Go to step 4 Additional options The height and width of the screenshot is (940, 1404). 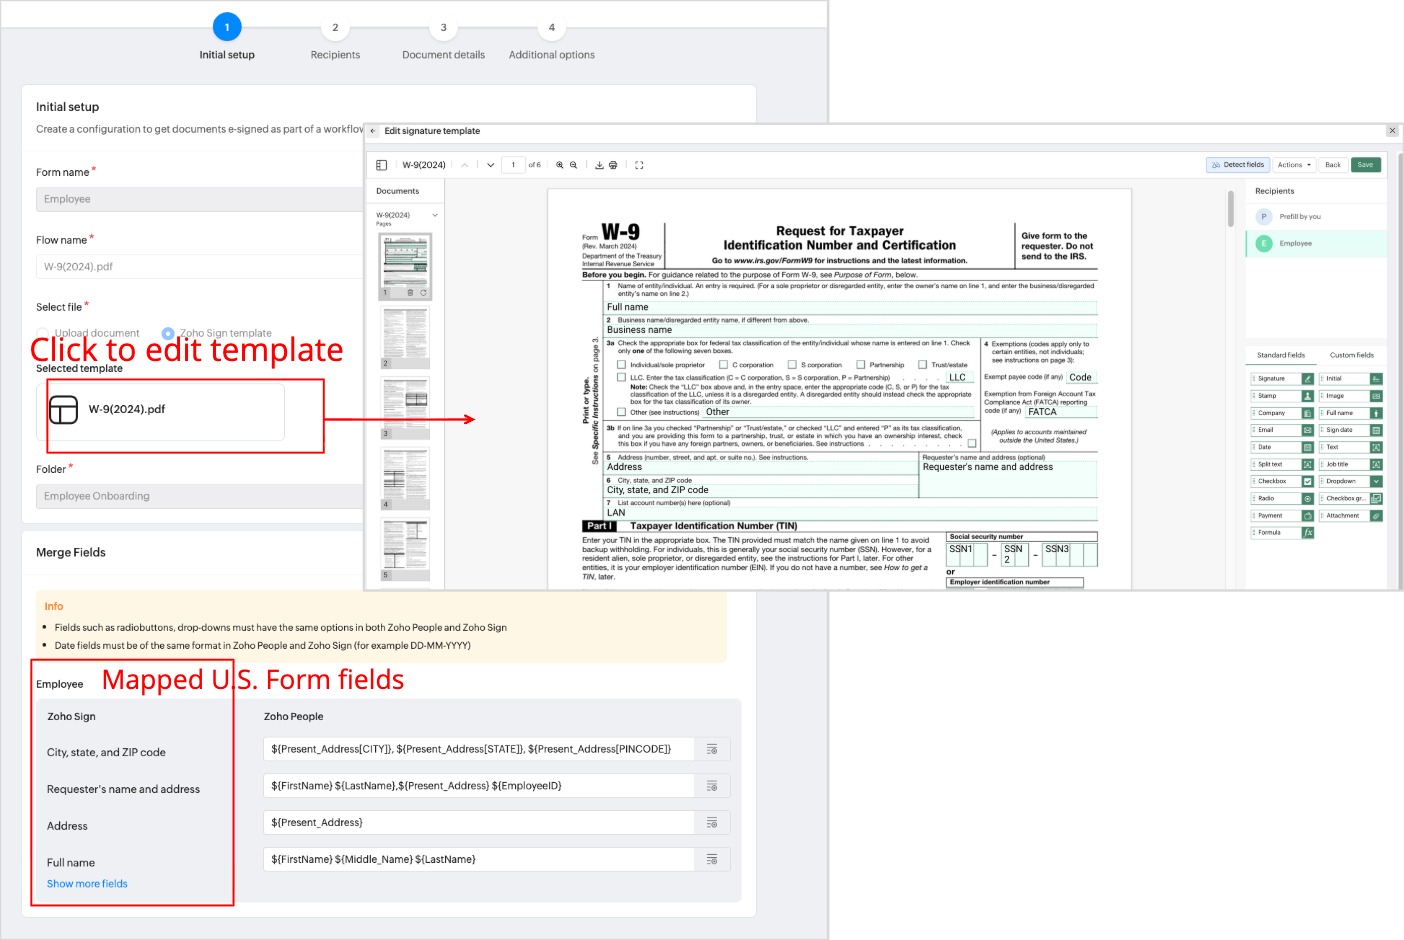click(x=551, y=28)
